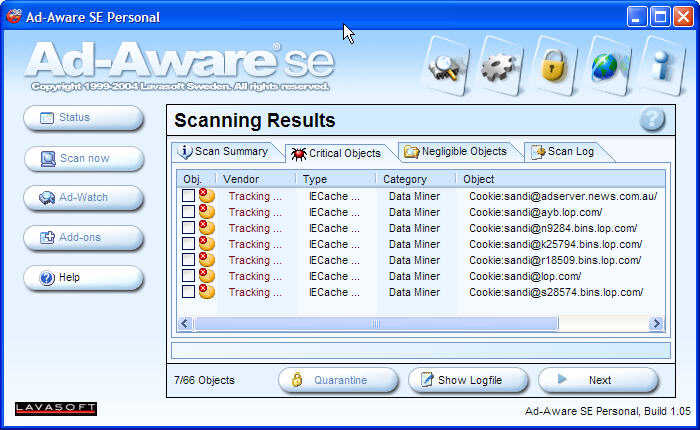Click cookie icon for k25794.bins.lop.com row

coord(207,244)
